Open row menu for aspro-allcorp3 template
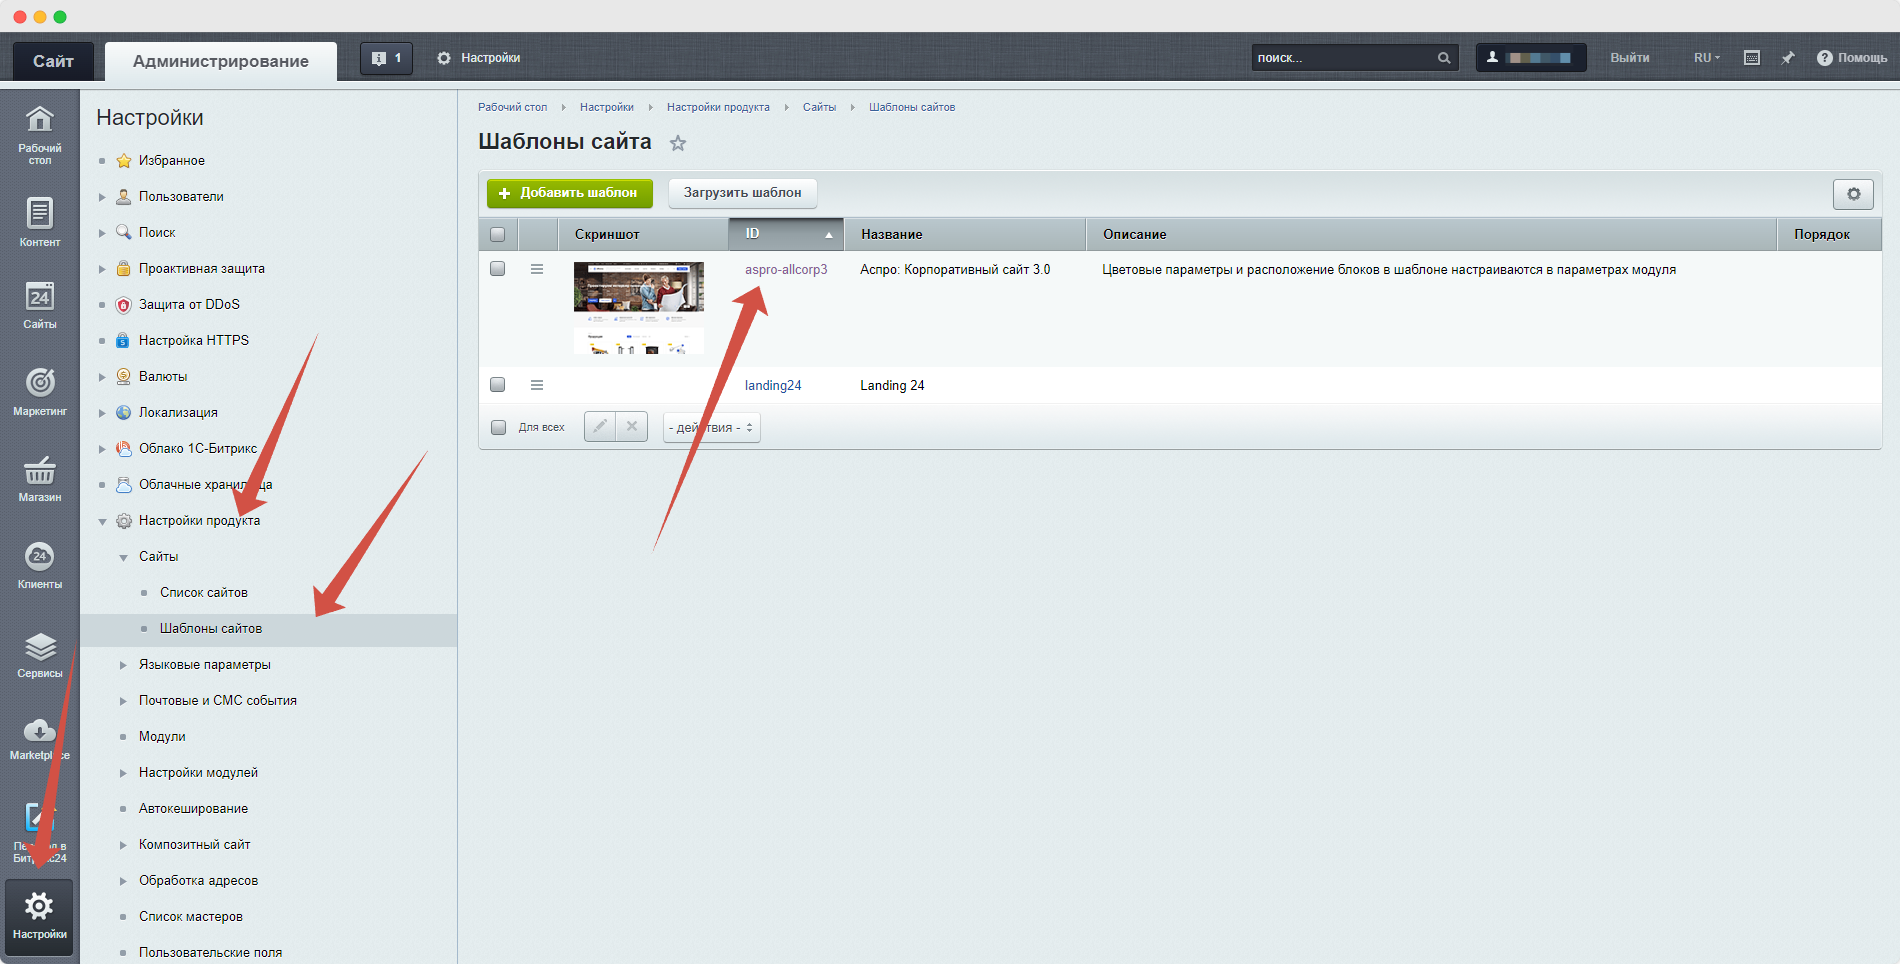The height and width of the screenshot is (964, 1900). (x=537, y=269)
